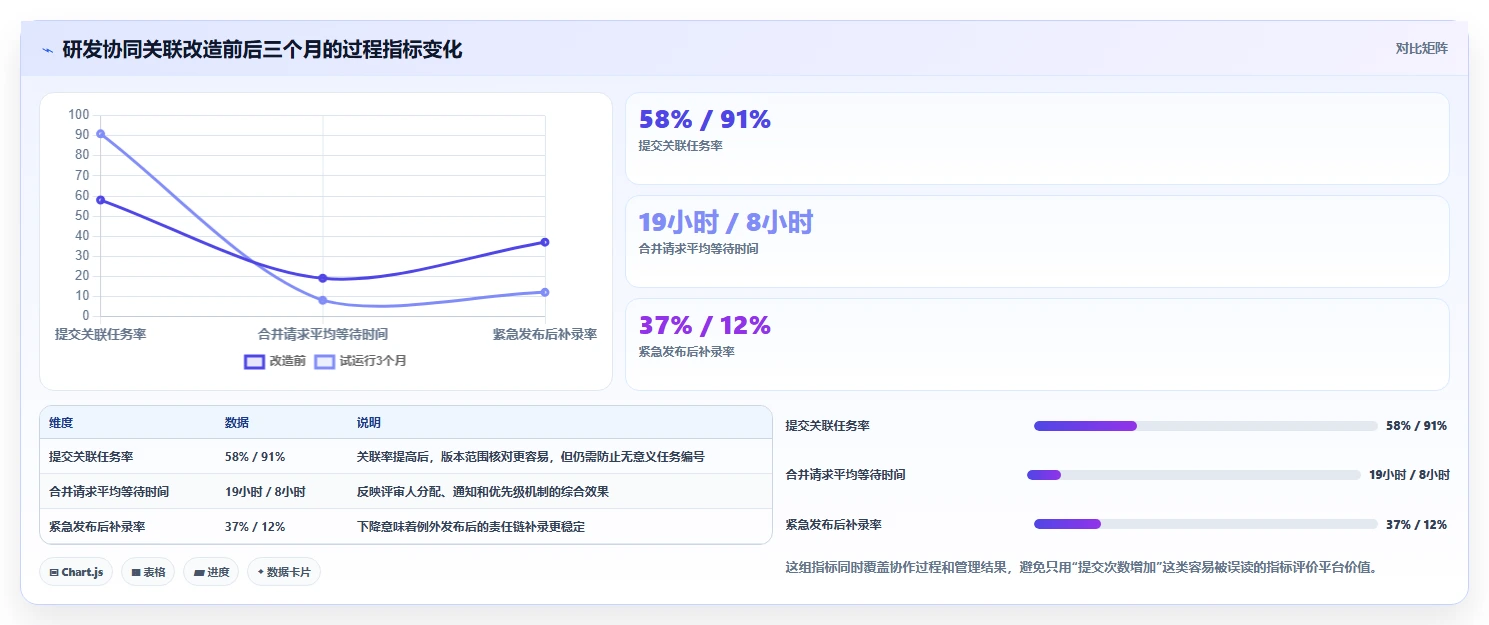Click the table cell 37% / 12%
This screenshot has width=1489, height=625.
point(255,526)
